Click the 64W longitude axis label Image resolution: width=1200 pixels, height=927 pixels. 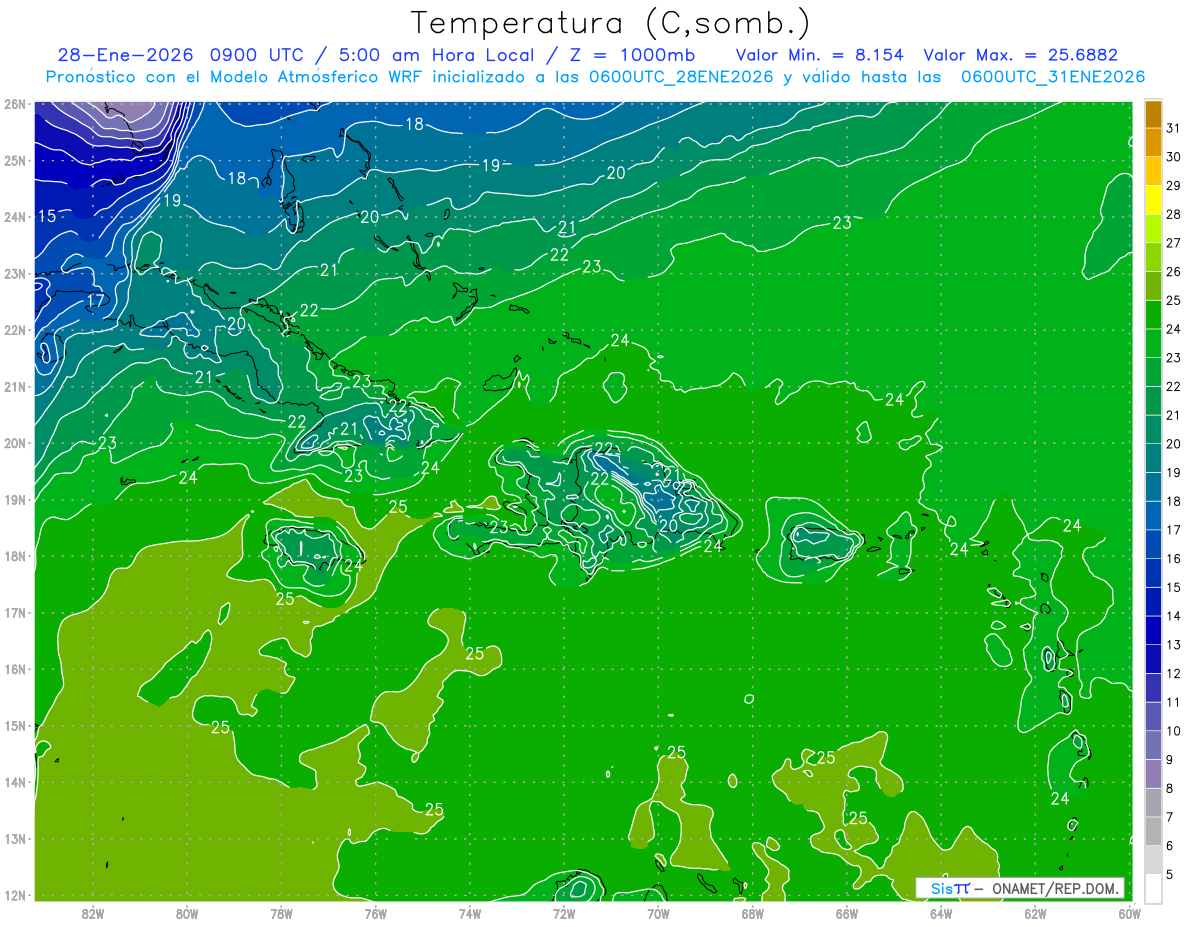pos(940,914)
